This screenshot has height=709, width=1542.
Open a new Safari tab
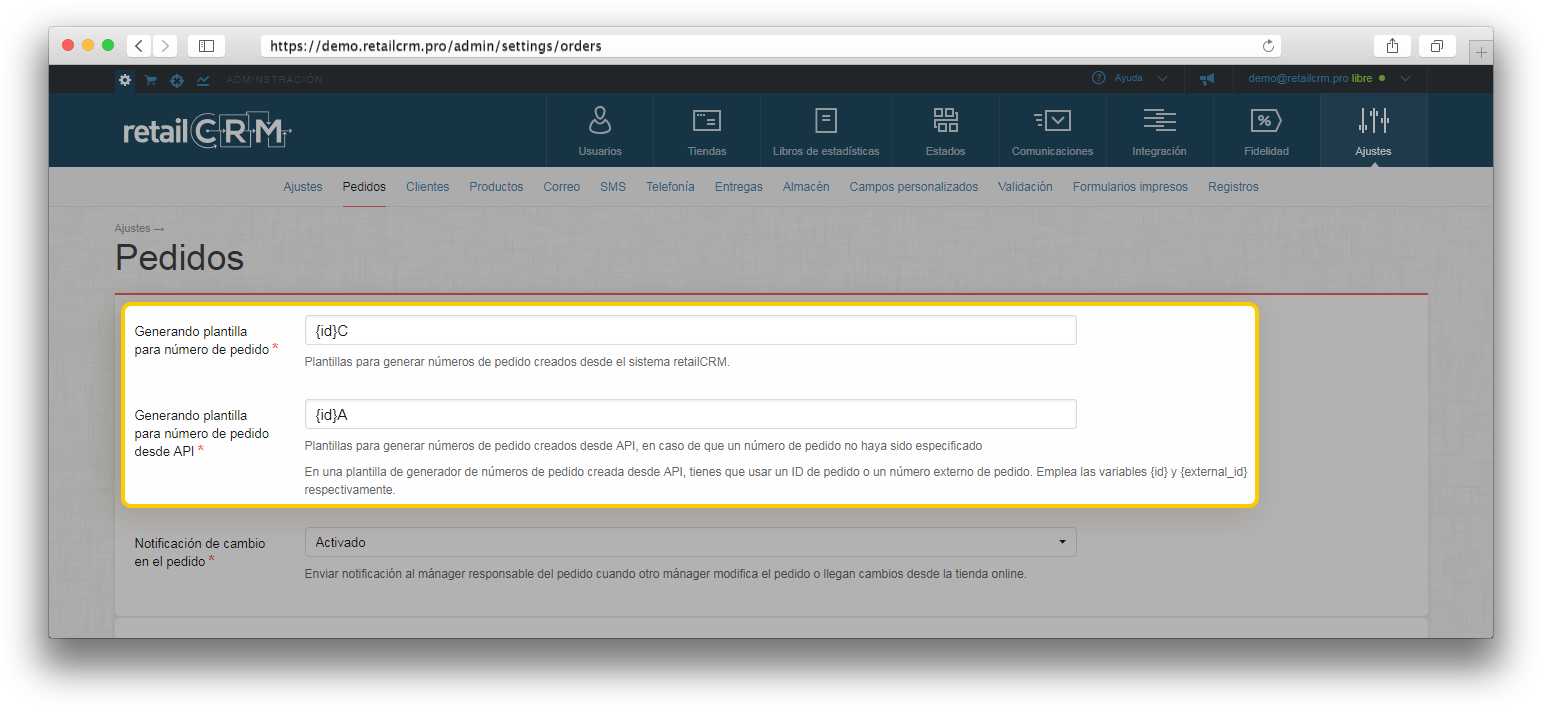tap(1481, 52)
